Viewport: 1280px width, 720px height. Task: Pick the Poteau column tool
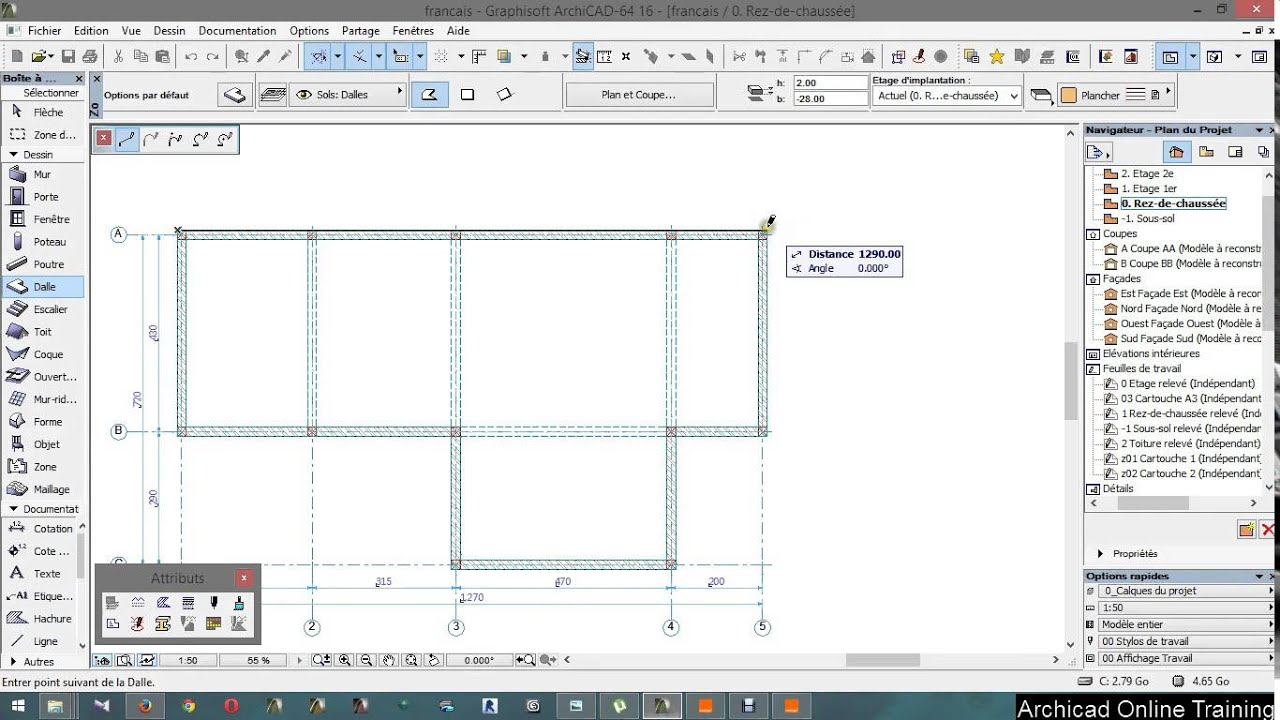(41, 242)
